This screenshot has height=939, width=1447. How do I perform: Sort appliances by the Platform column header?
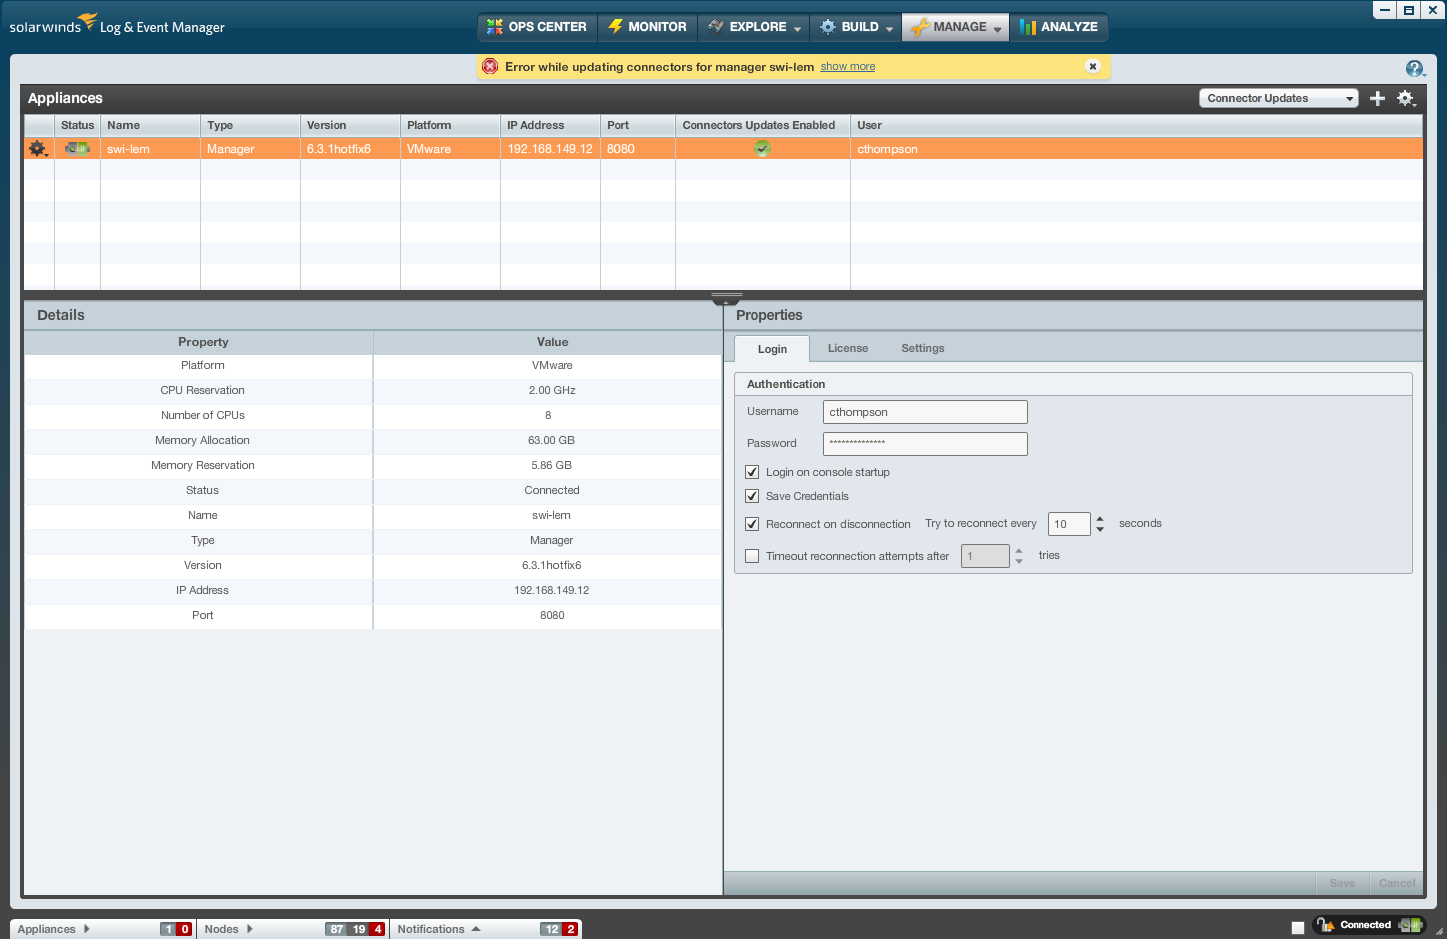[x=450, y=125]
